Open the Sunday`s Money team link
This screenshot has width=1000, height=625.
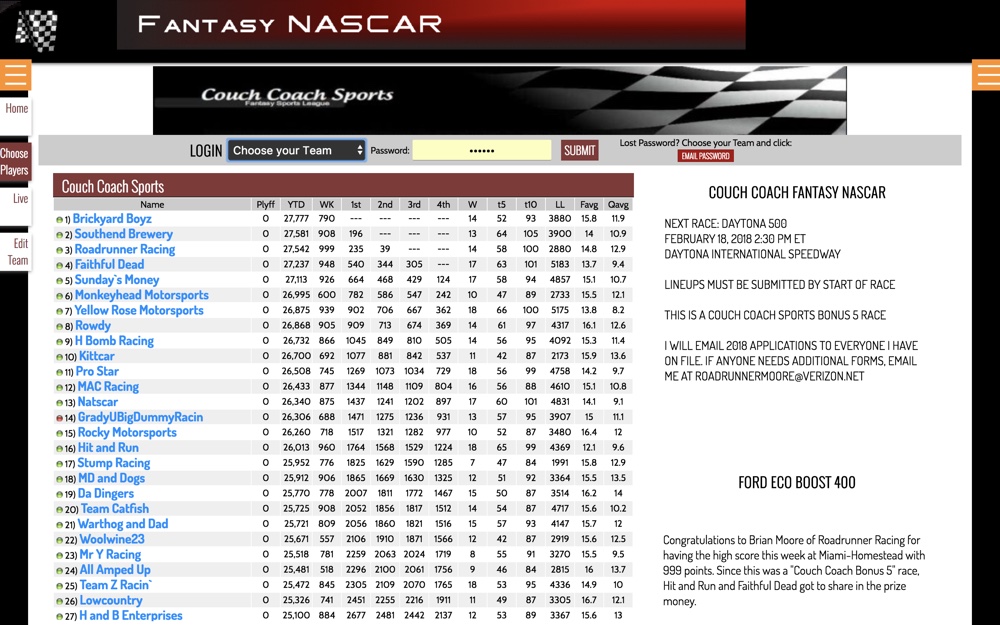[117, 280]
